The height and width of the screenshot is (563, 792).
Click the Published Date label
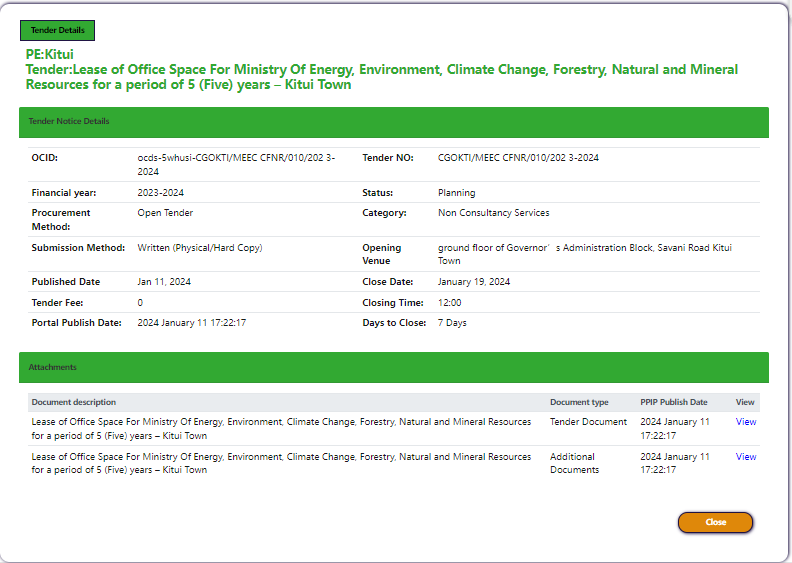click(66, 282)
